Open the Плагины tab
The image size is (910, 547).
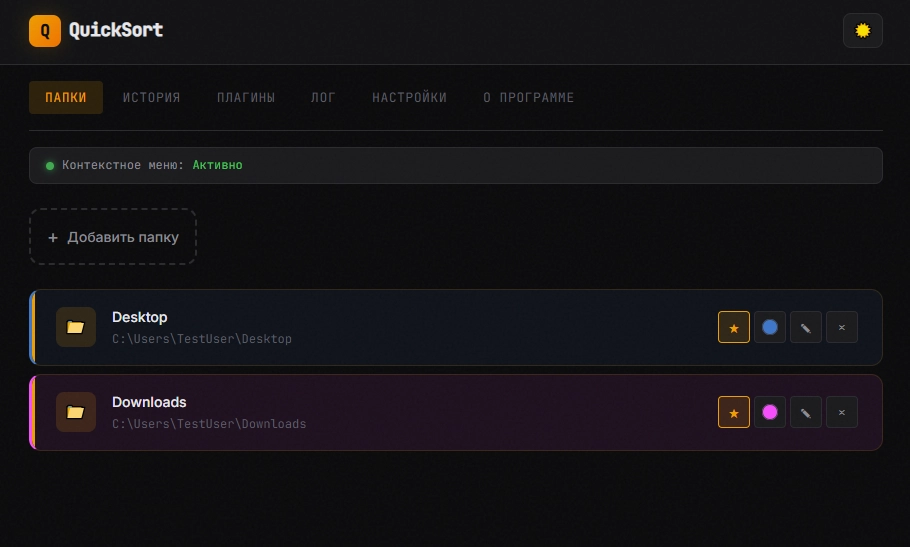click(246, 97)
